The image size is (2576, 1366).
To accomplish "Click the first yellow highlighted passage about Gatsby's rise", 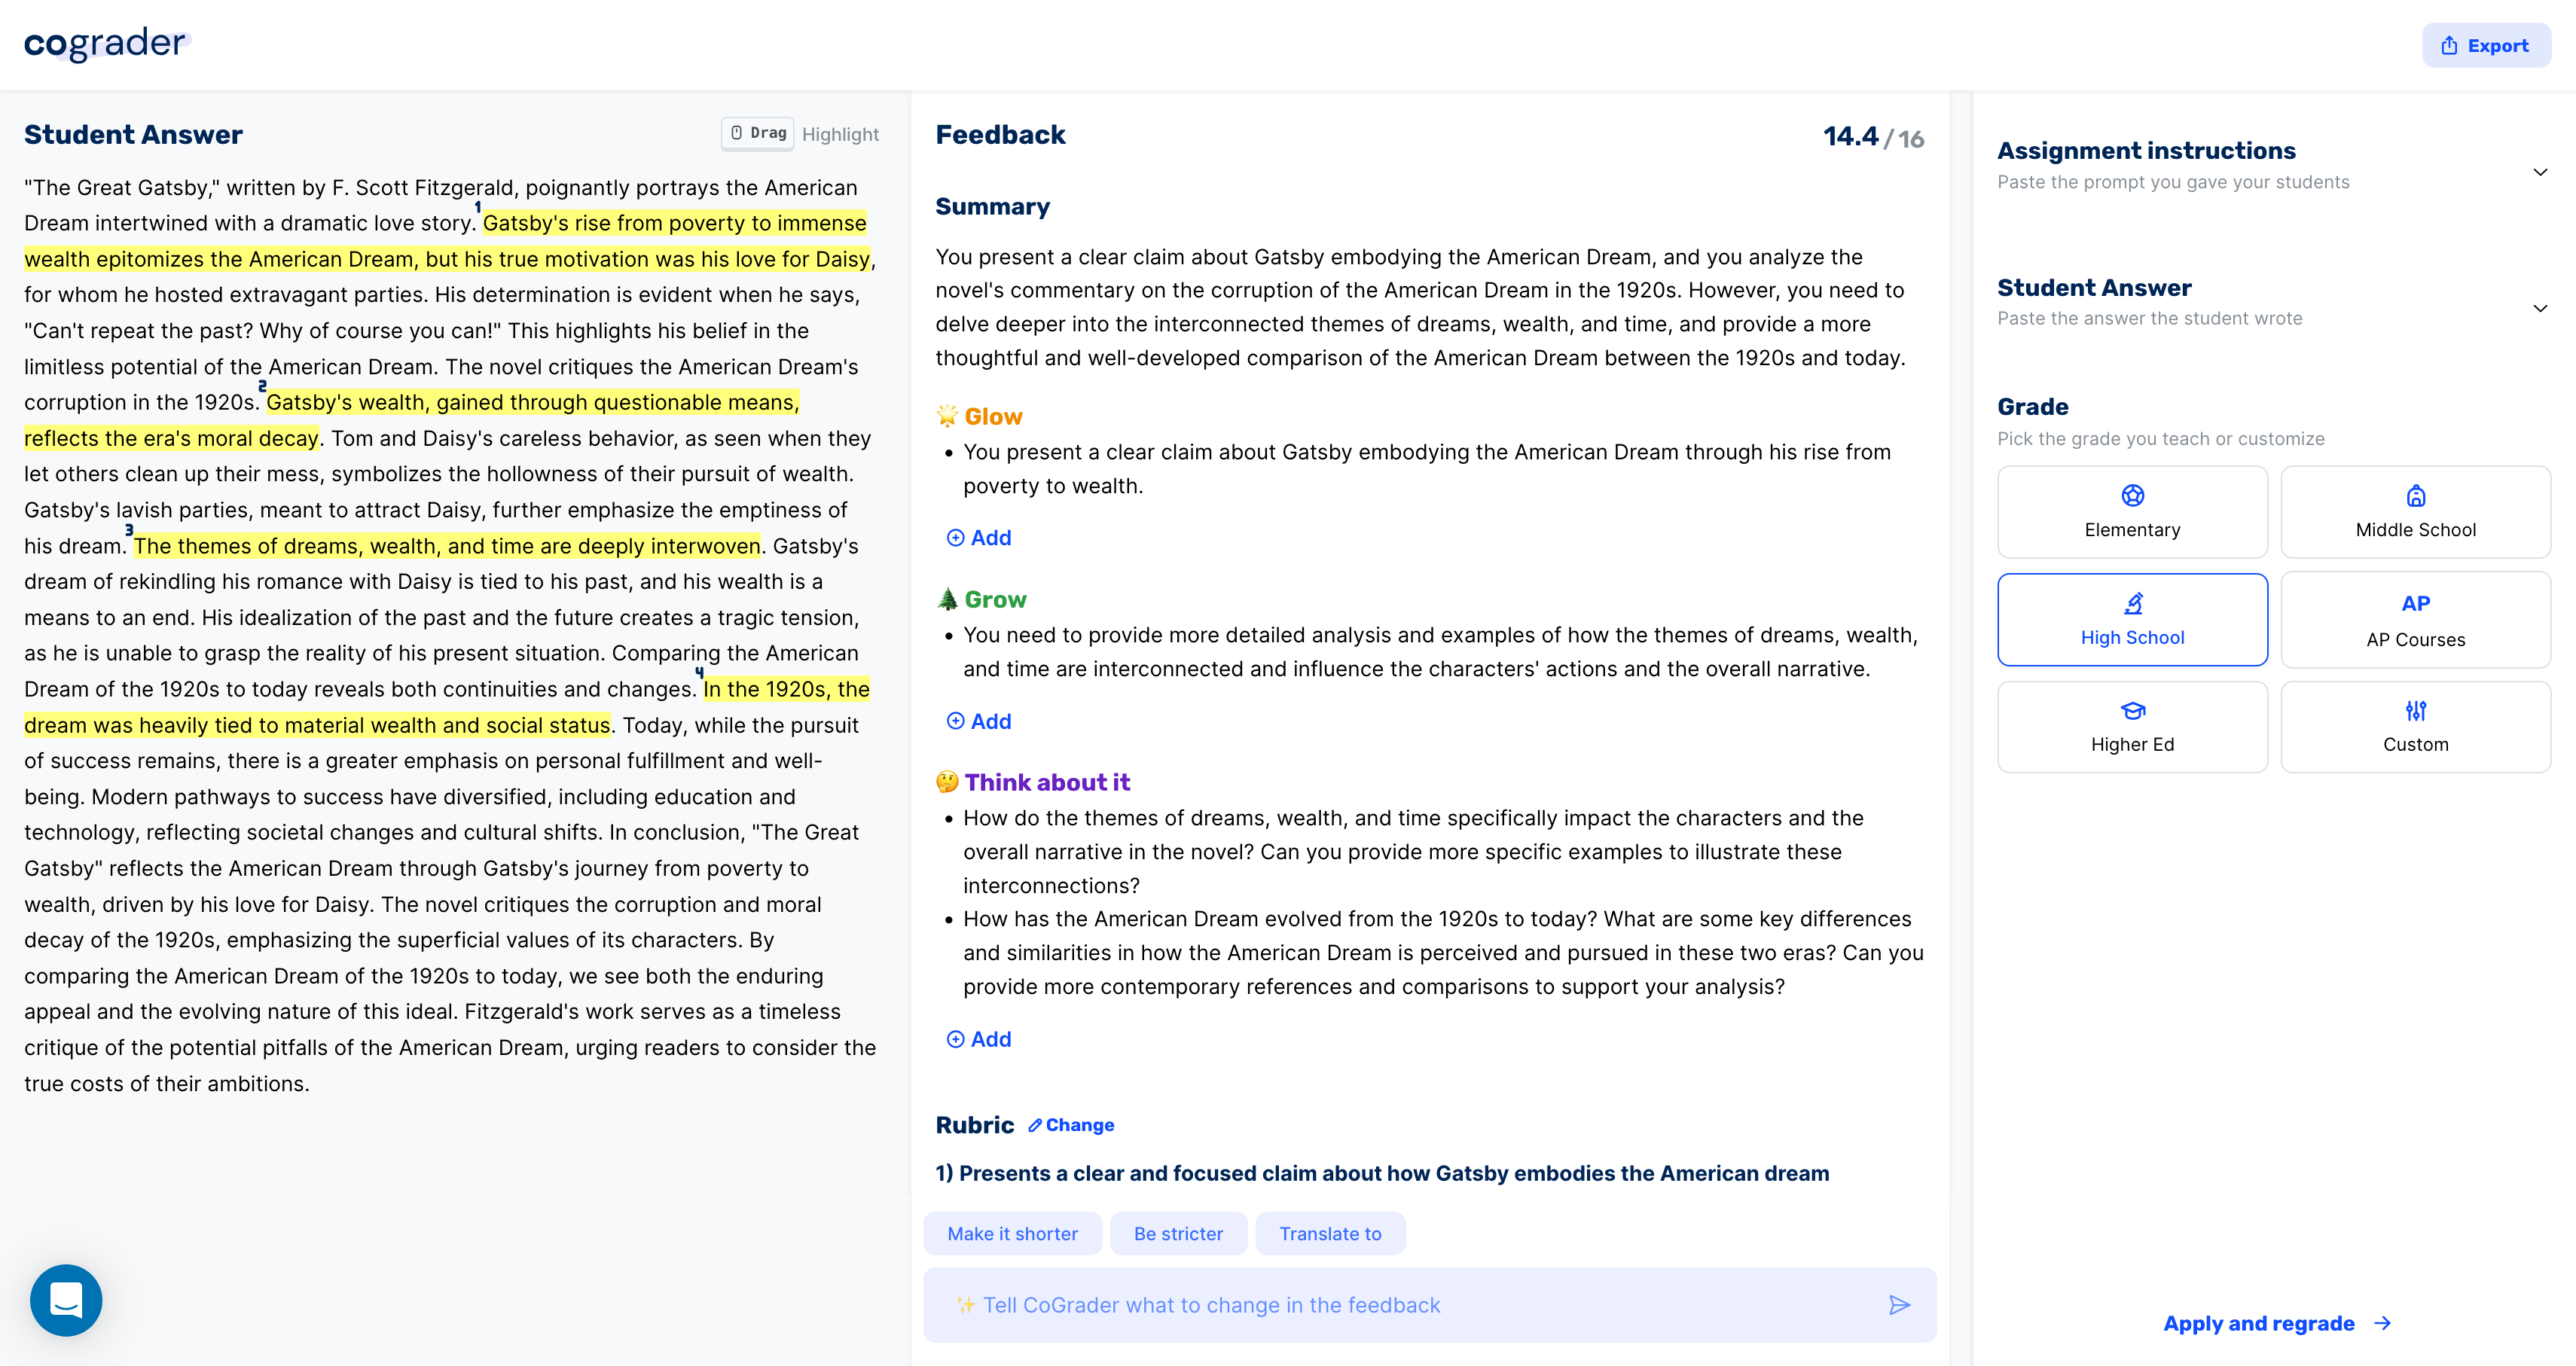I will click(x=674, y=223).
